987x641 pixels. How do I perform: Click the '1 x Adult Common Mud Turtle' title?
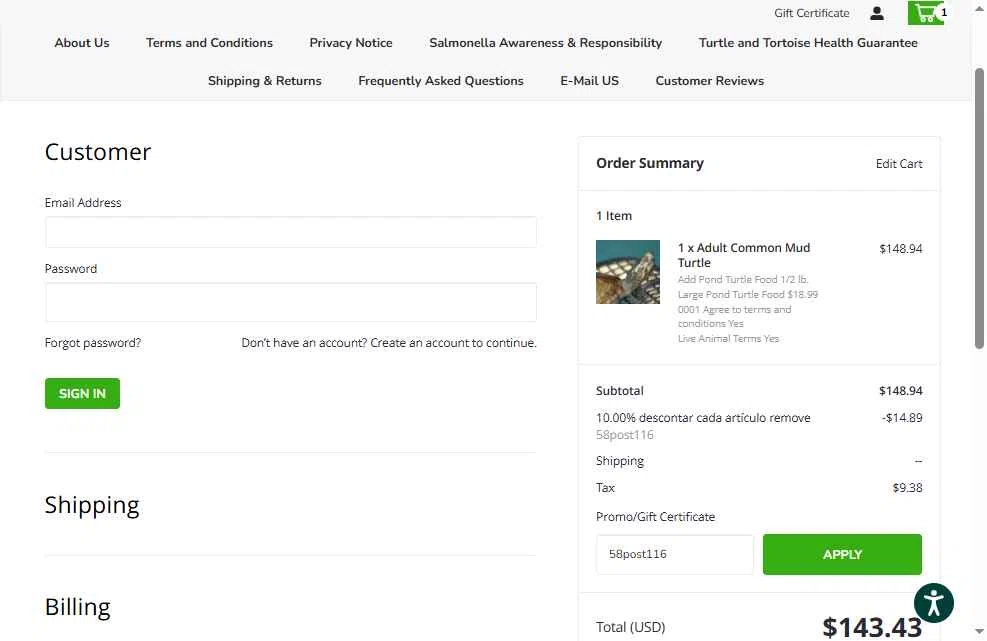743,255
